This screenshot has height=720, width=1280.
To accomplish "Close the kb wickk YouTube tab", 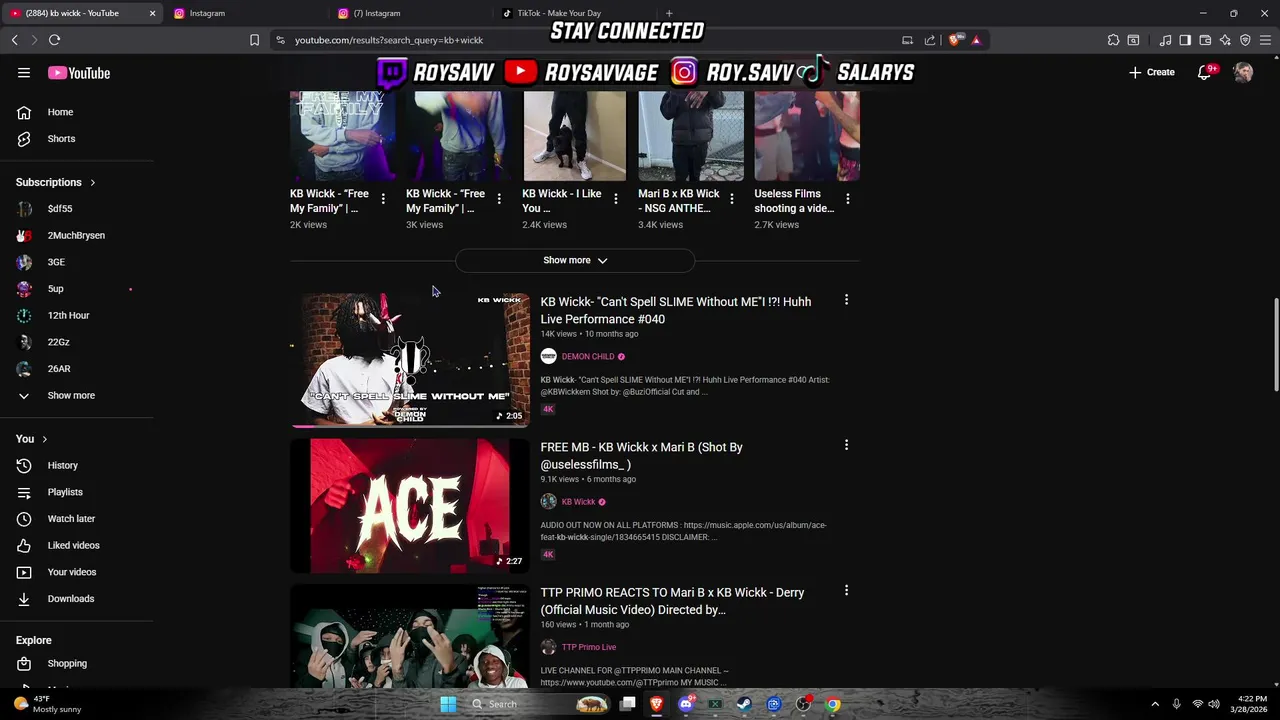I will (152, 13).
